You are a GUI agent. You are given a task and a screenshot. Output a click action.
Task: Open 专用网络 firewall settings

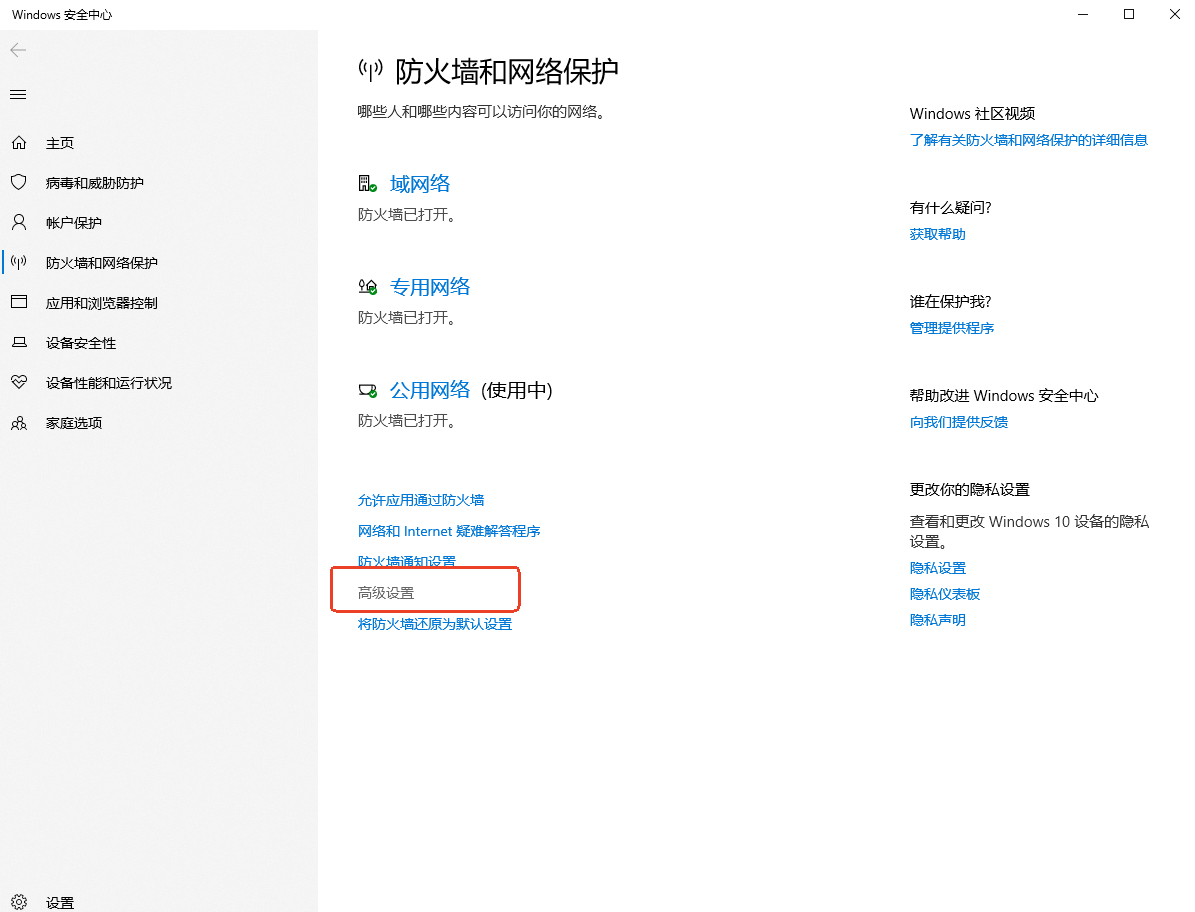pyautogui.click(x=430, y=286)
